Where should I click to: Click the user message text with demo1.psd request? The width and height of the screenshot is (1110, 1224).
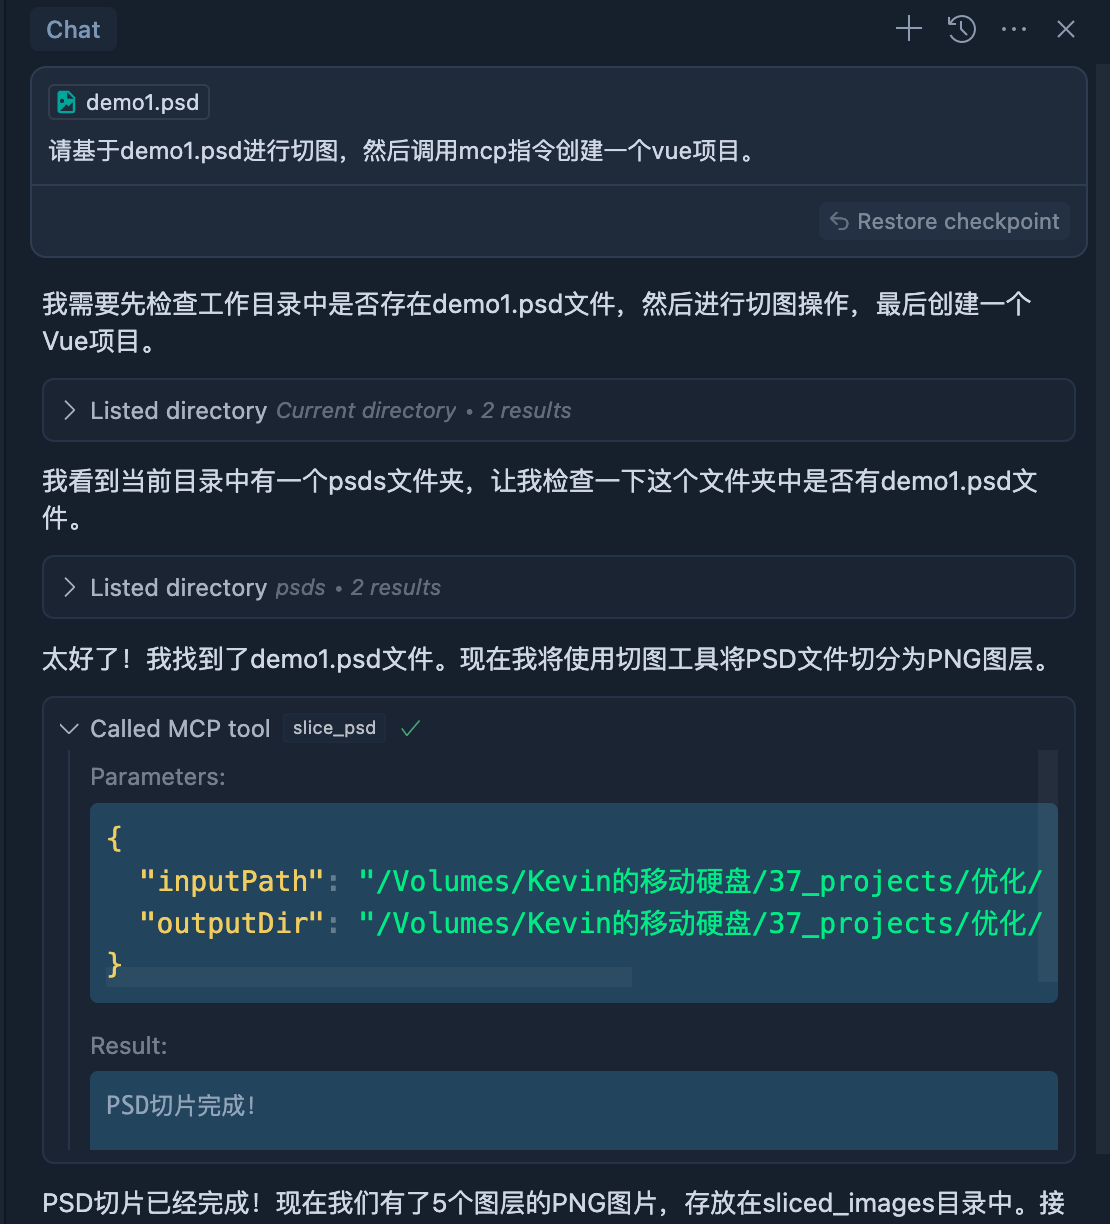pos(404,151)
